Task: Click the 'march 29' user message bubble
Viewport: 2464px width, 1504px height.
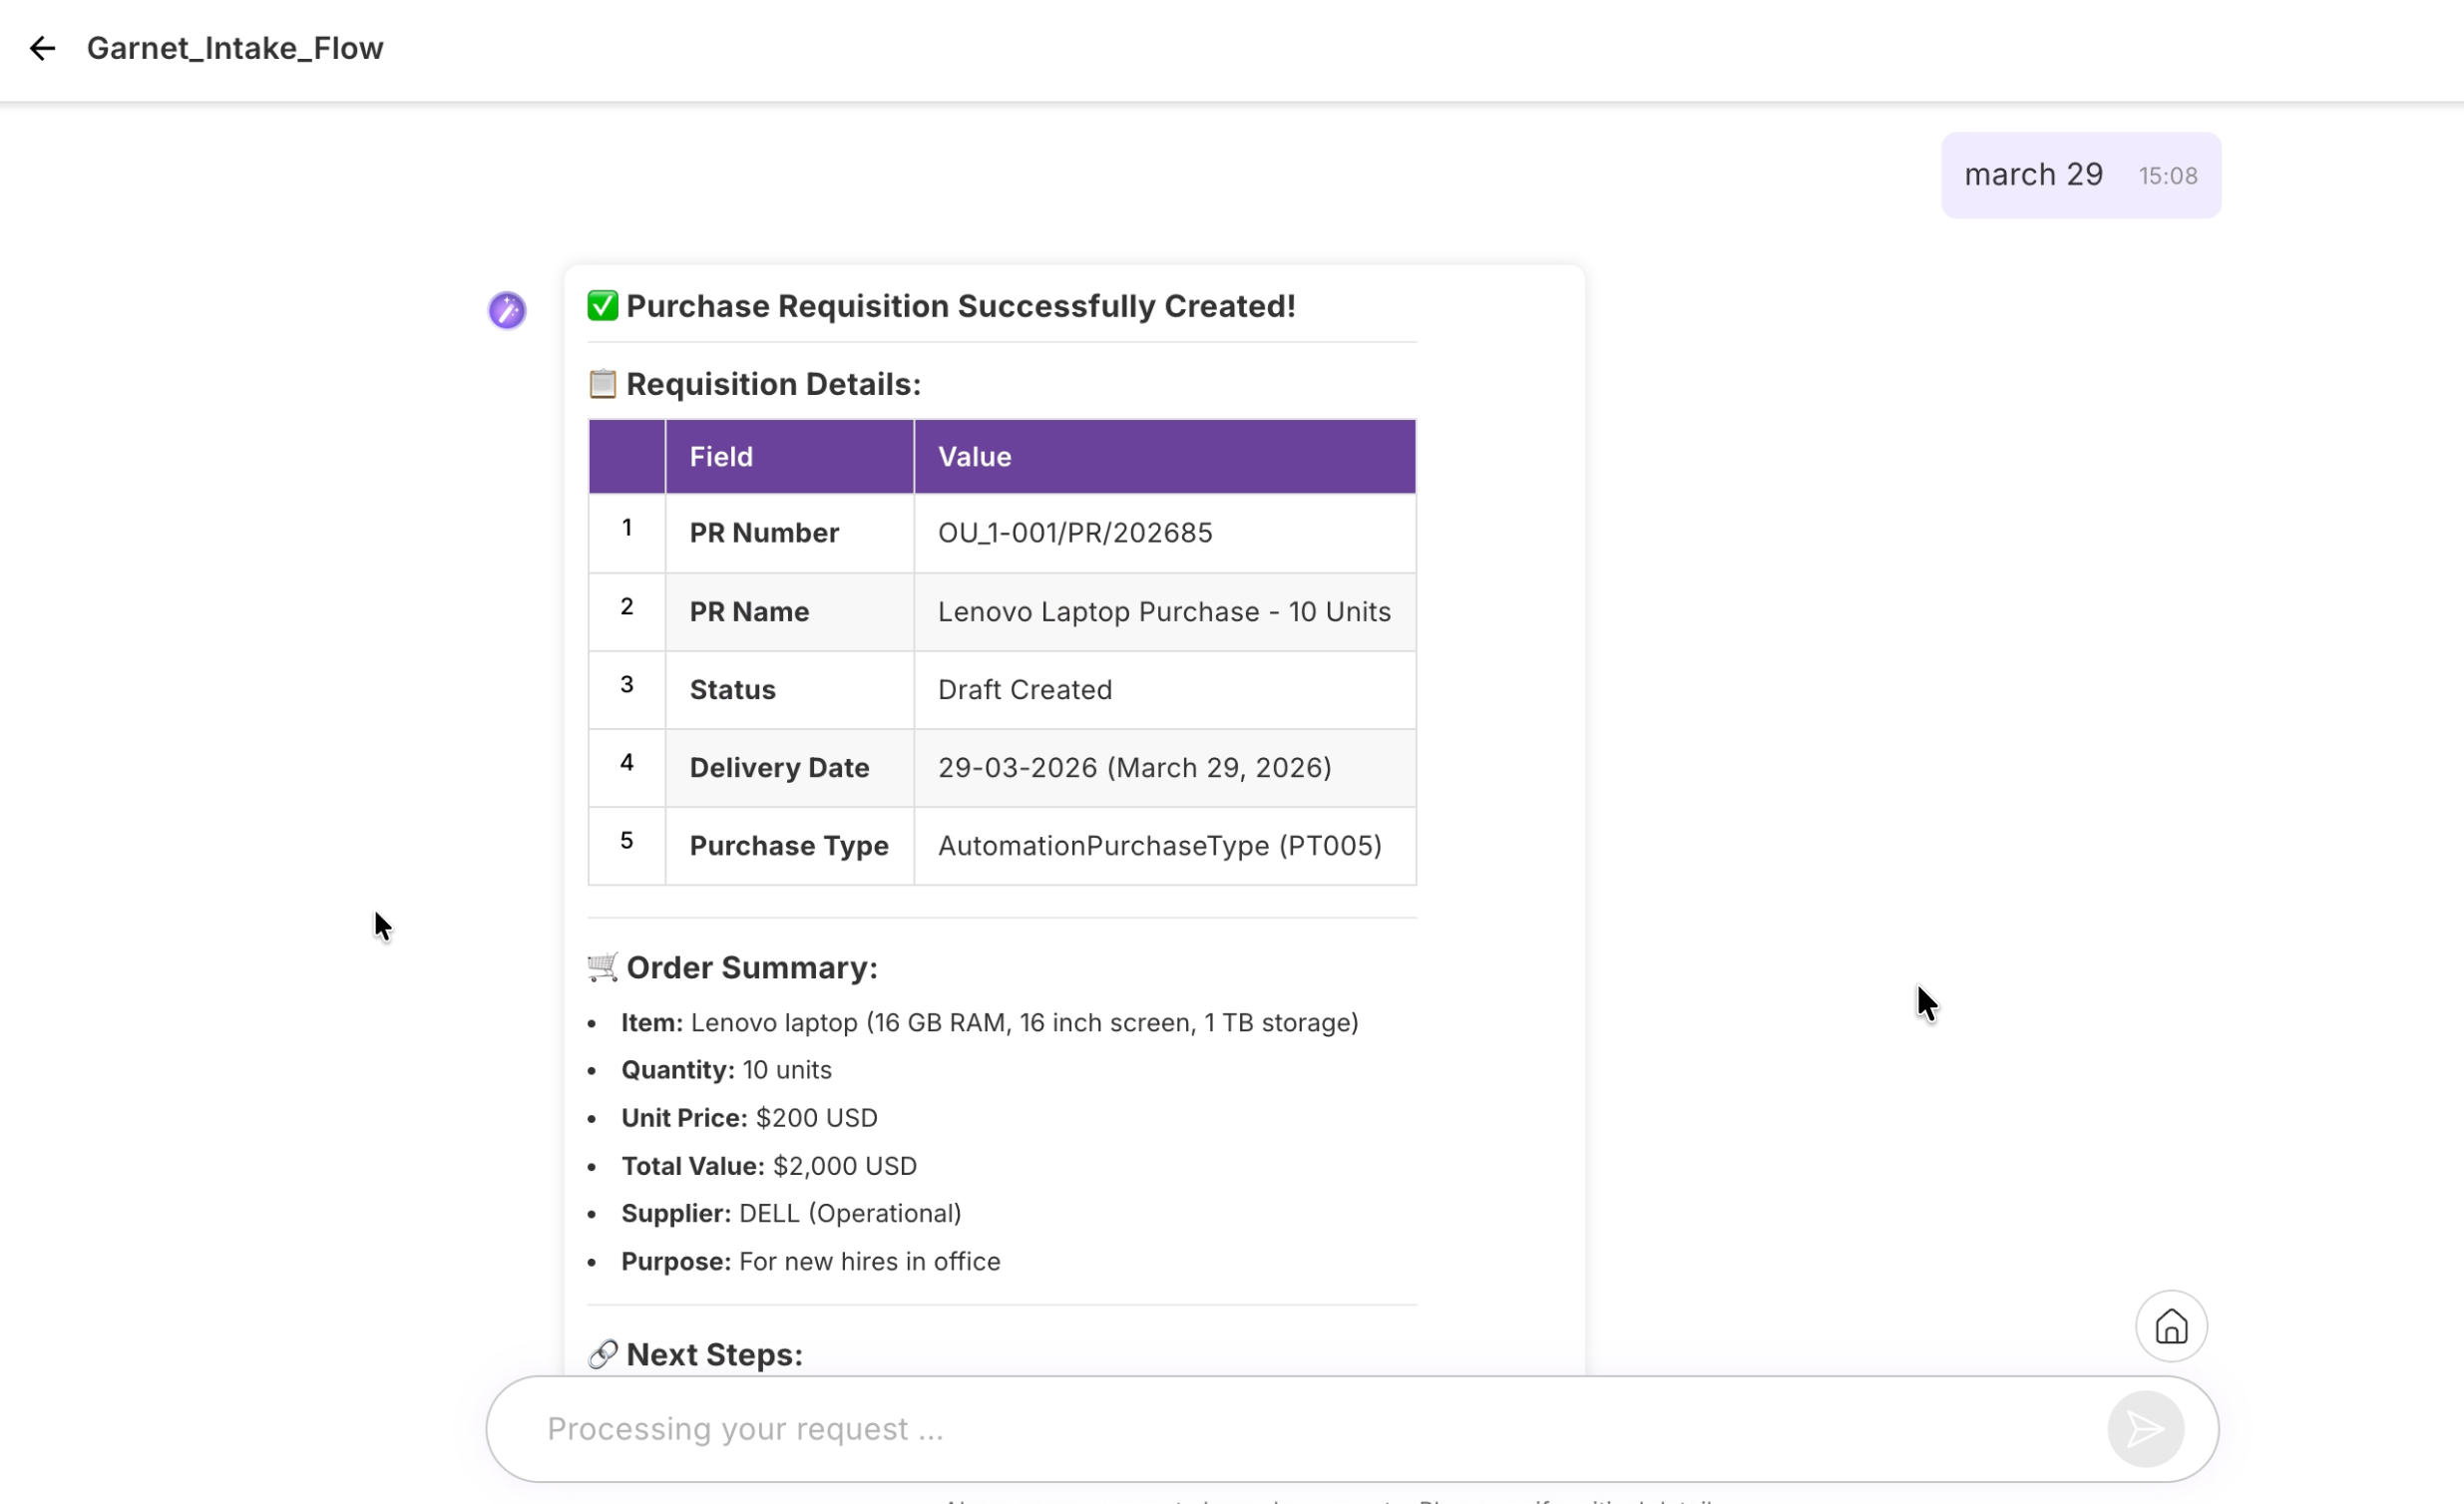Action: click(2033, 175)
